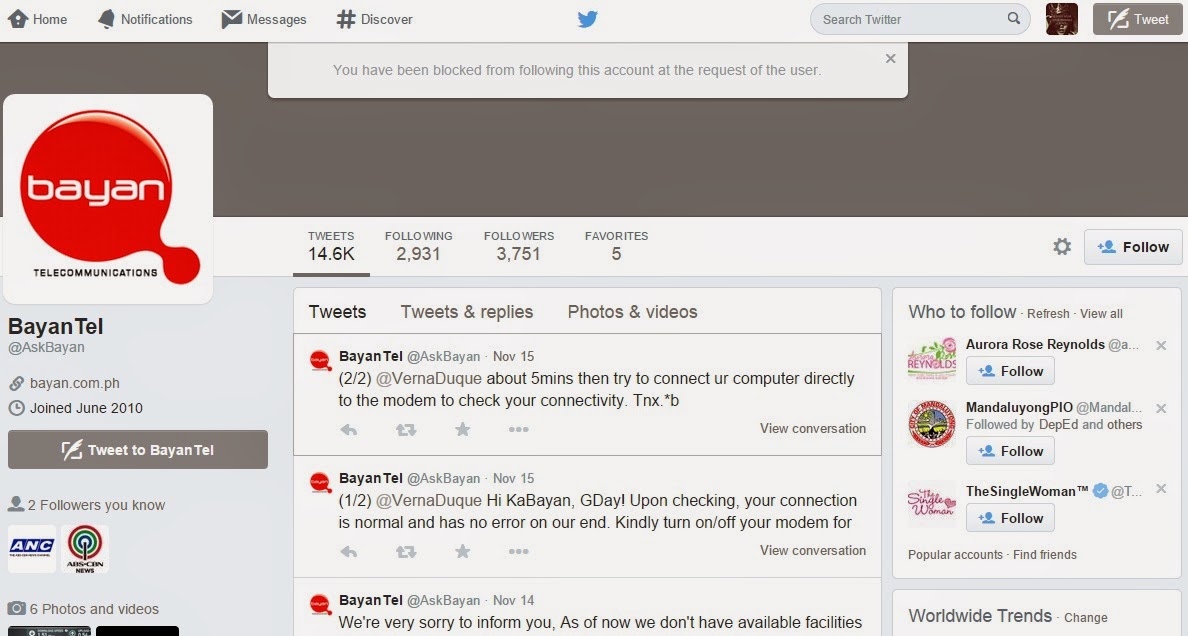Open the TheSingleWoman avatar
Viewport: 1188px width, 636px height.
[932, 504]
